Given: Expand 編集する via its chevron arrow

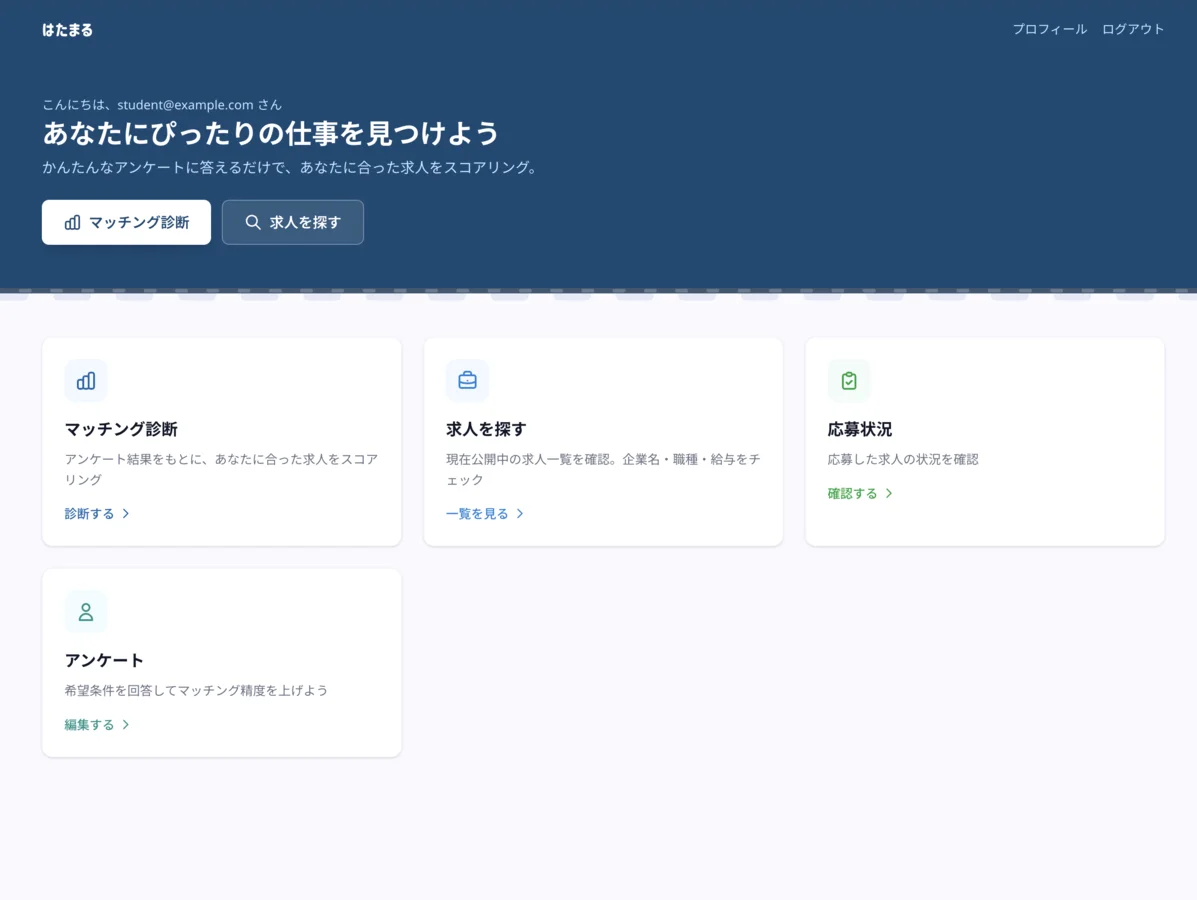Looking at the screenshot, I should pos(126,724).
